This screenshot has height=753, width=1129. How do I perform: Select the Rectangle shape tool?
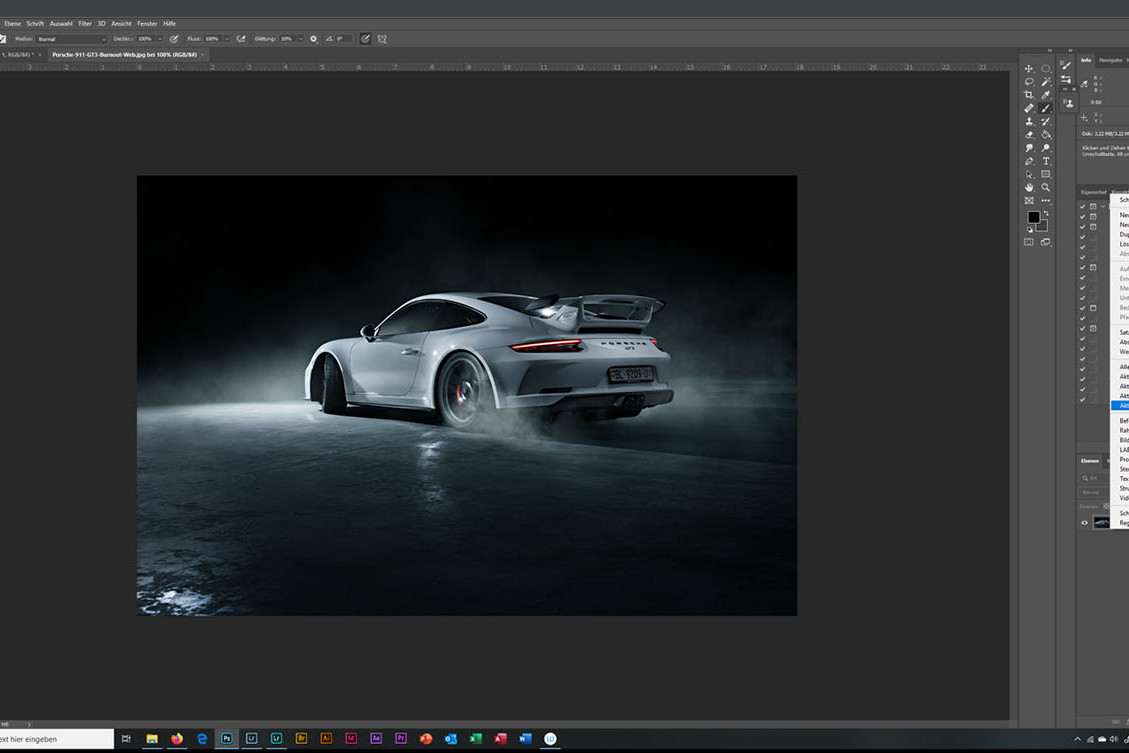click(x=1045, y=174)
